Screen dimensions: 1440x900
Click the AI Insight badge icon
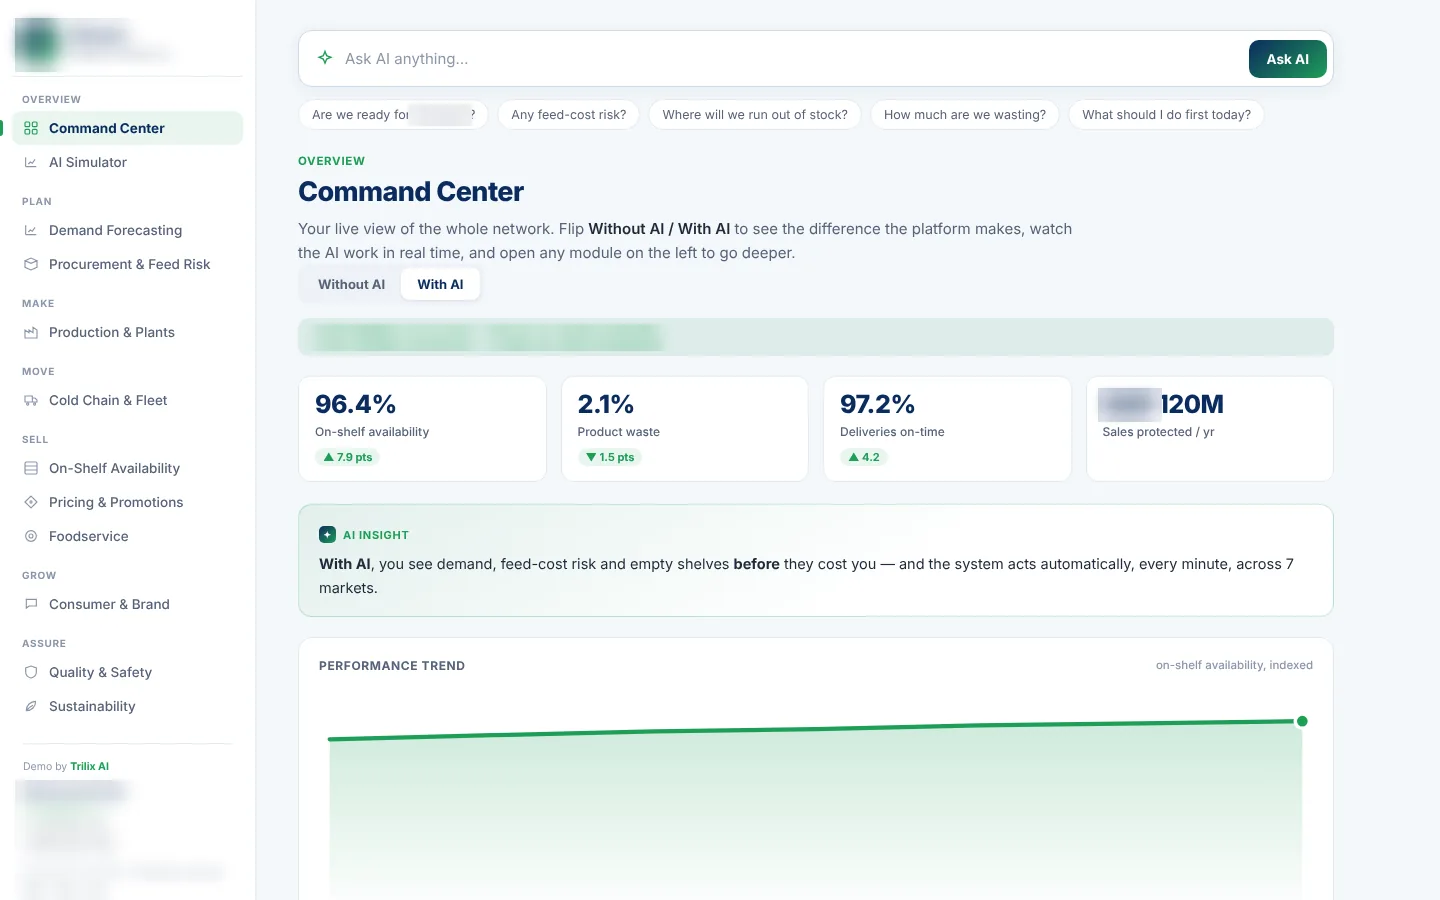point(327,535)
